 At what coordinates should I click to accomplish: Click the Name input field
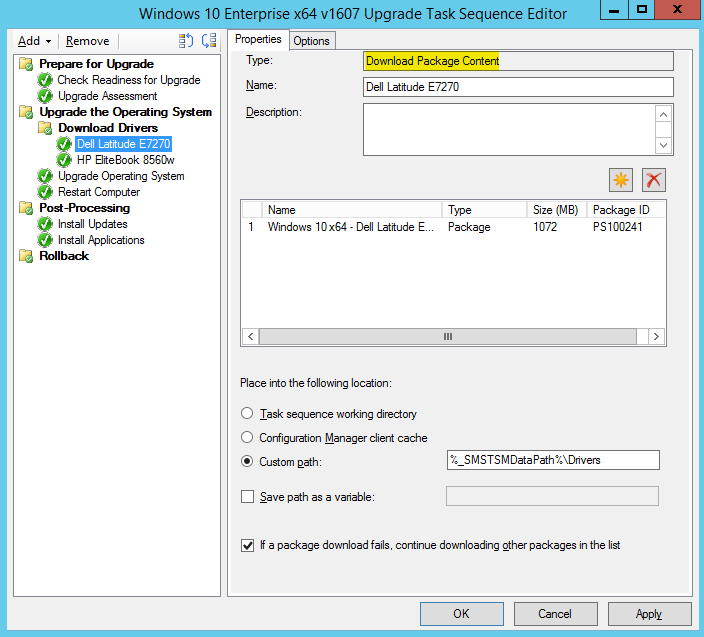point(518,87)
